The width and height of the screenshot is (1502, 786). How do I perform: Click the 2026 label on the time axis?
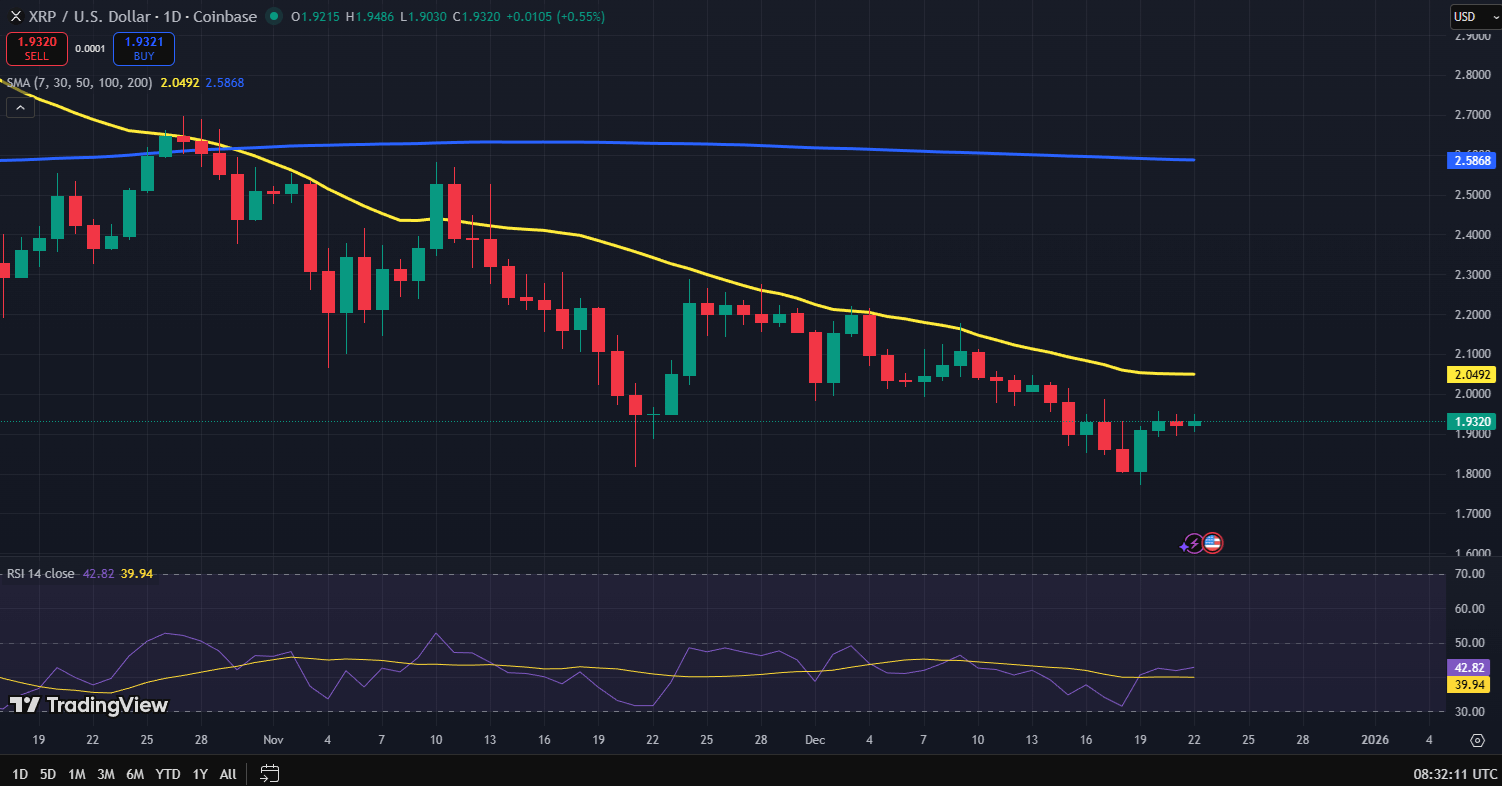click(x=1376, y=740)
